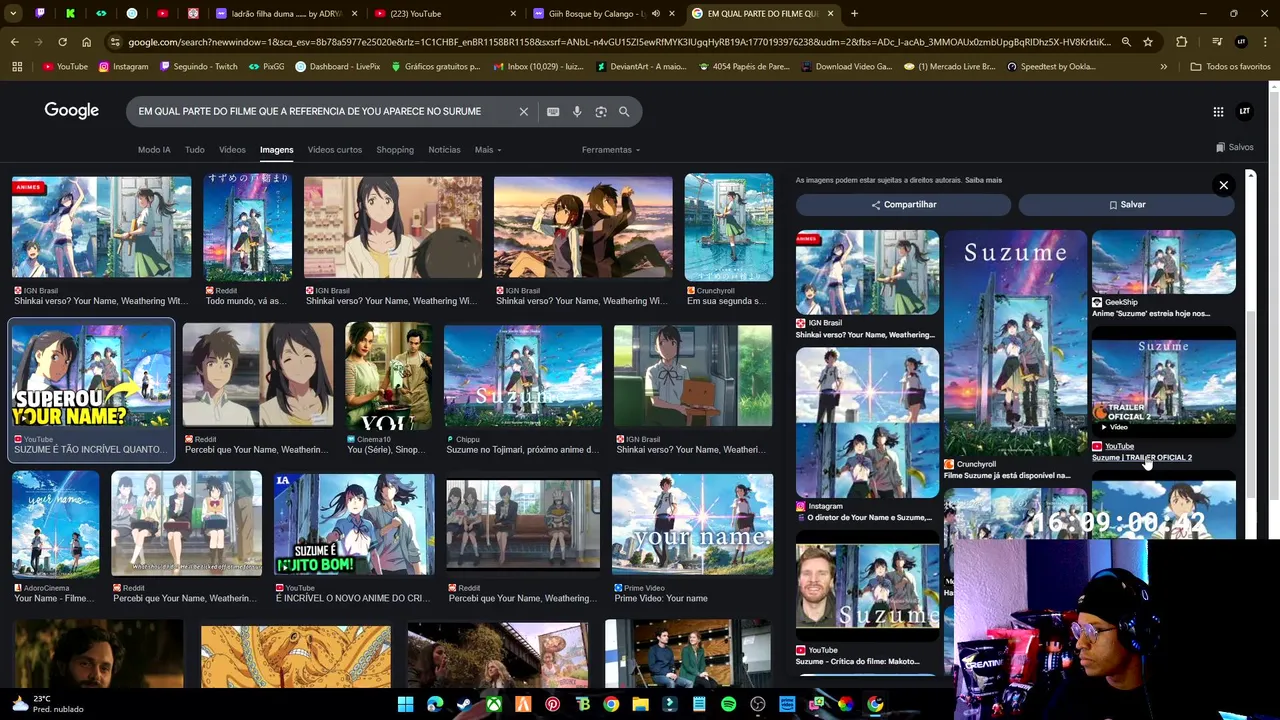Open the bookmarks apps grid shortcut
Image resolution: width=1280 pixels, height=720 pixels.
click(x=17, y=67)
